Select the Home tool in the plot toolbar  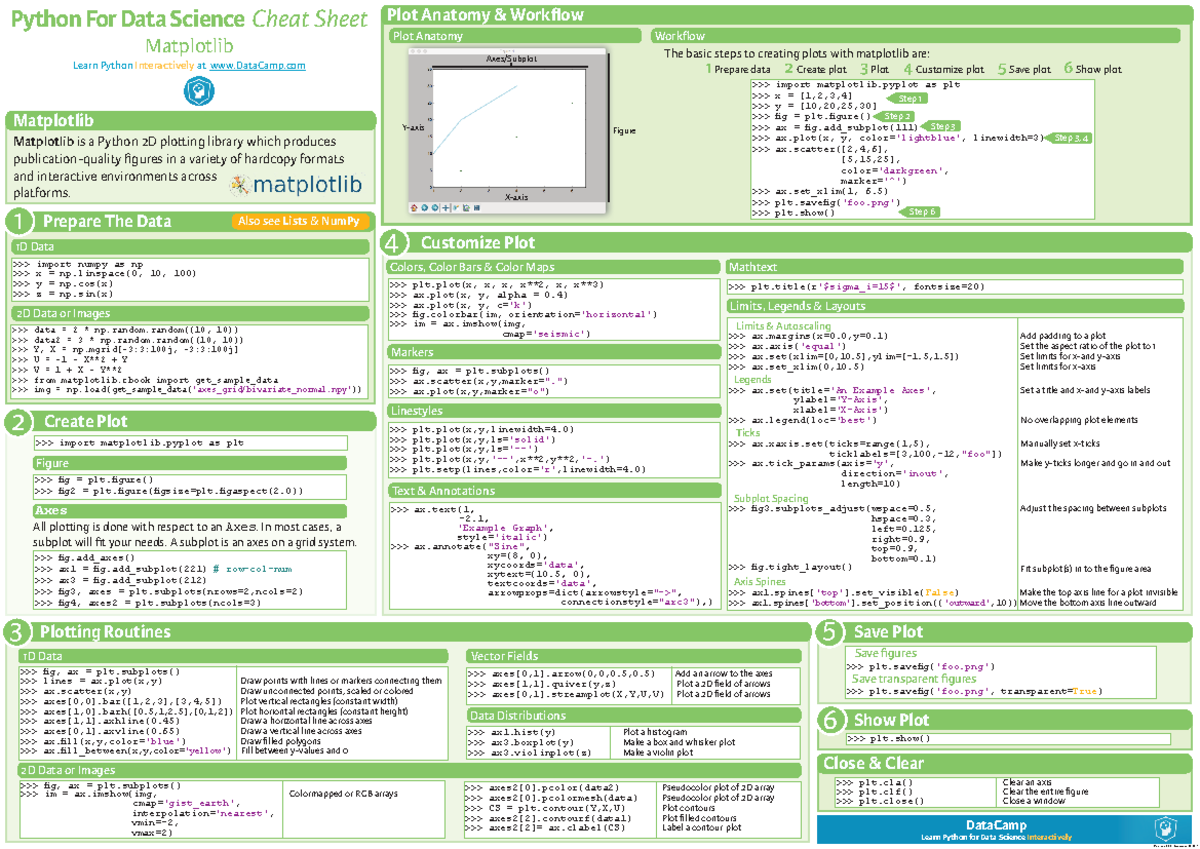pyautogui.click(x=414, y=208)
